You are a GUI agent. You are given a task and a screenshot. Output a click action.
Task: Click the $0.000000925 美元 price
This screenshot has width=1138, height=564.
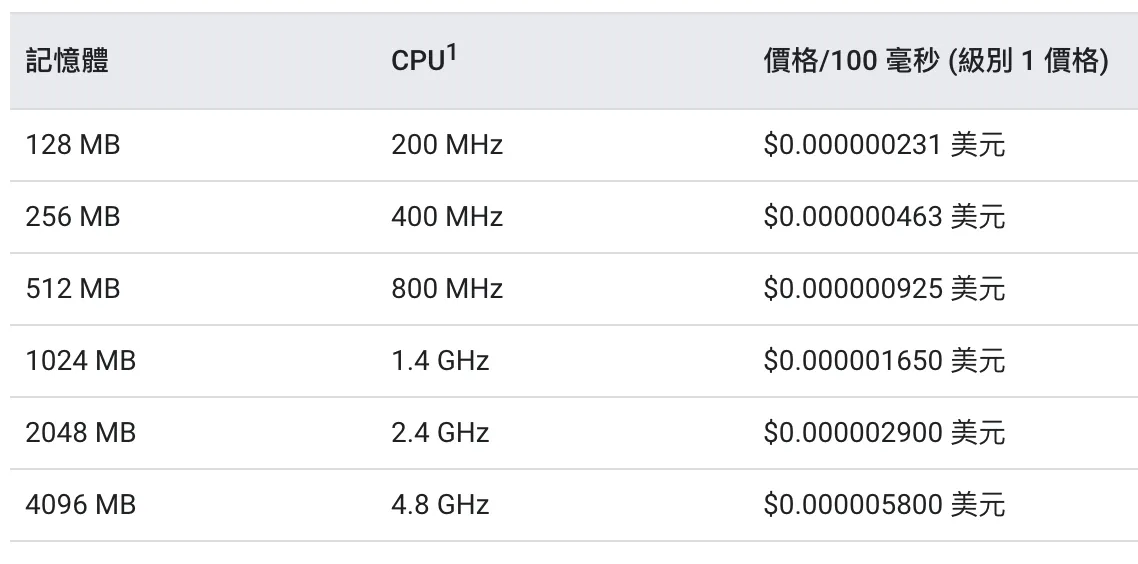[x=884, y=289]
